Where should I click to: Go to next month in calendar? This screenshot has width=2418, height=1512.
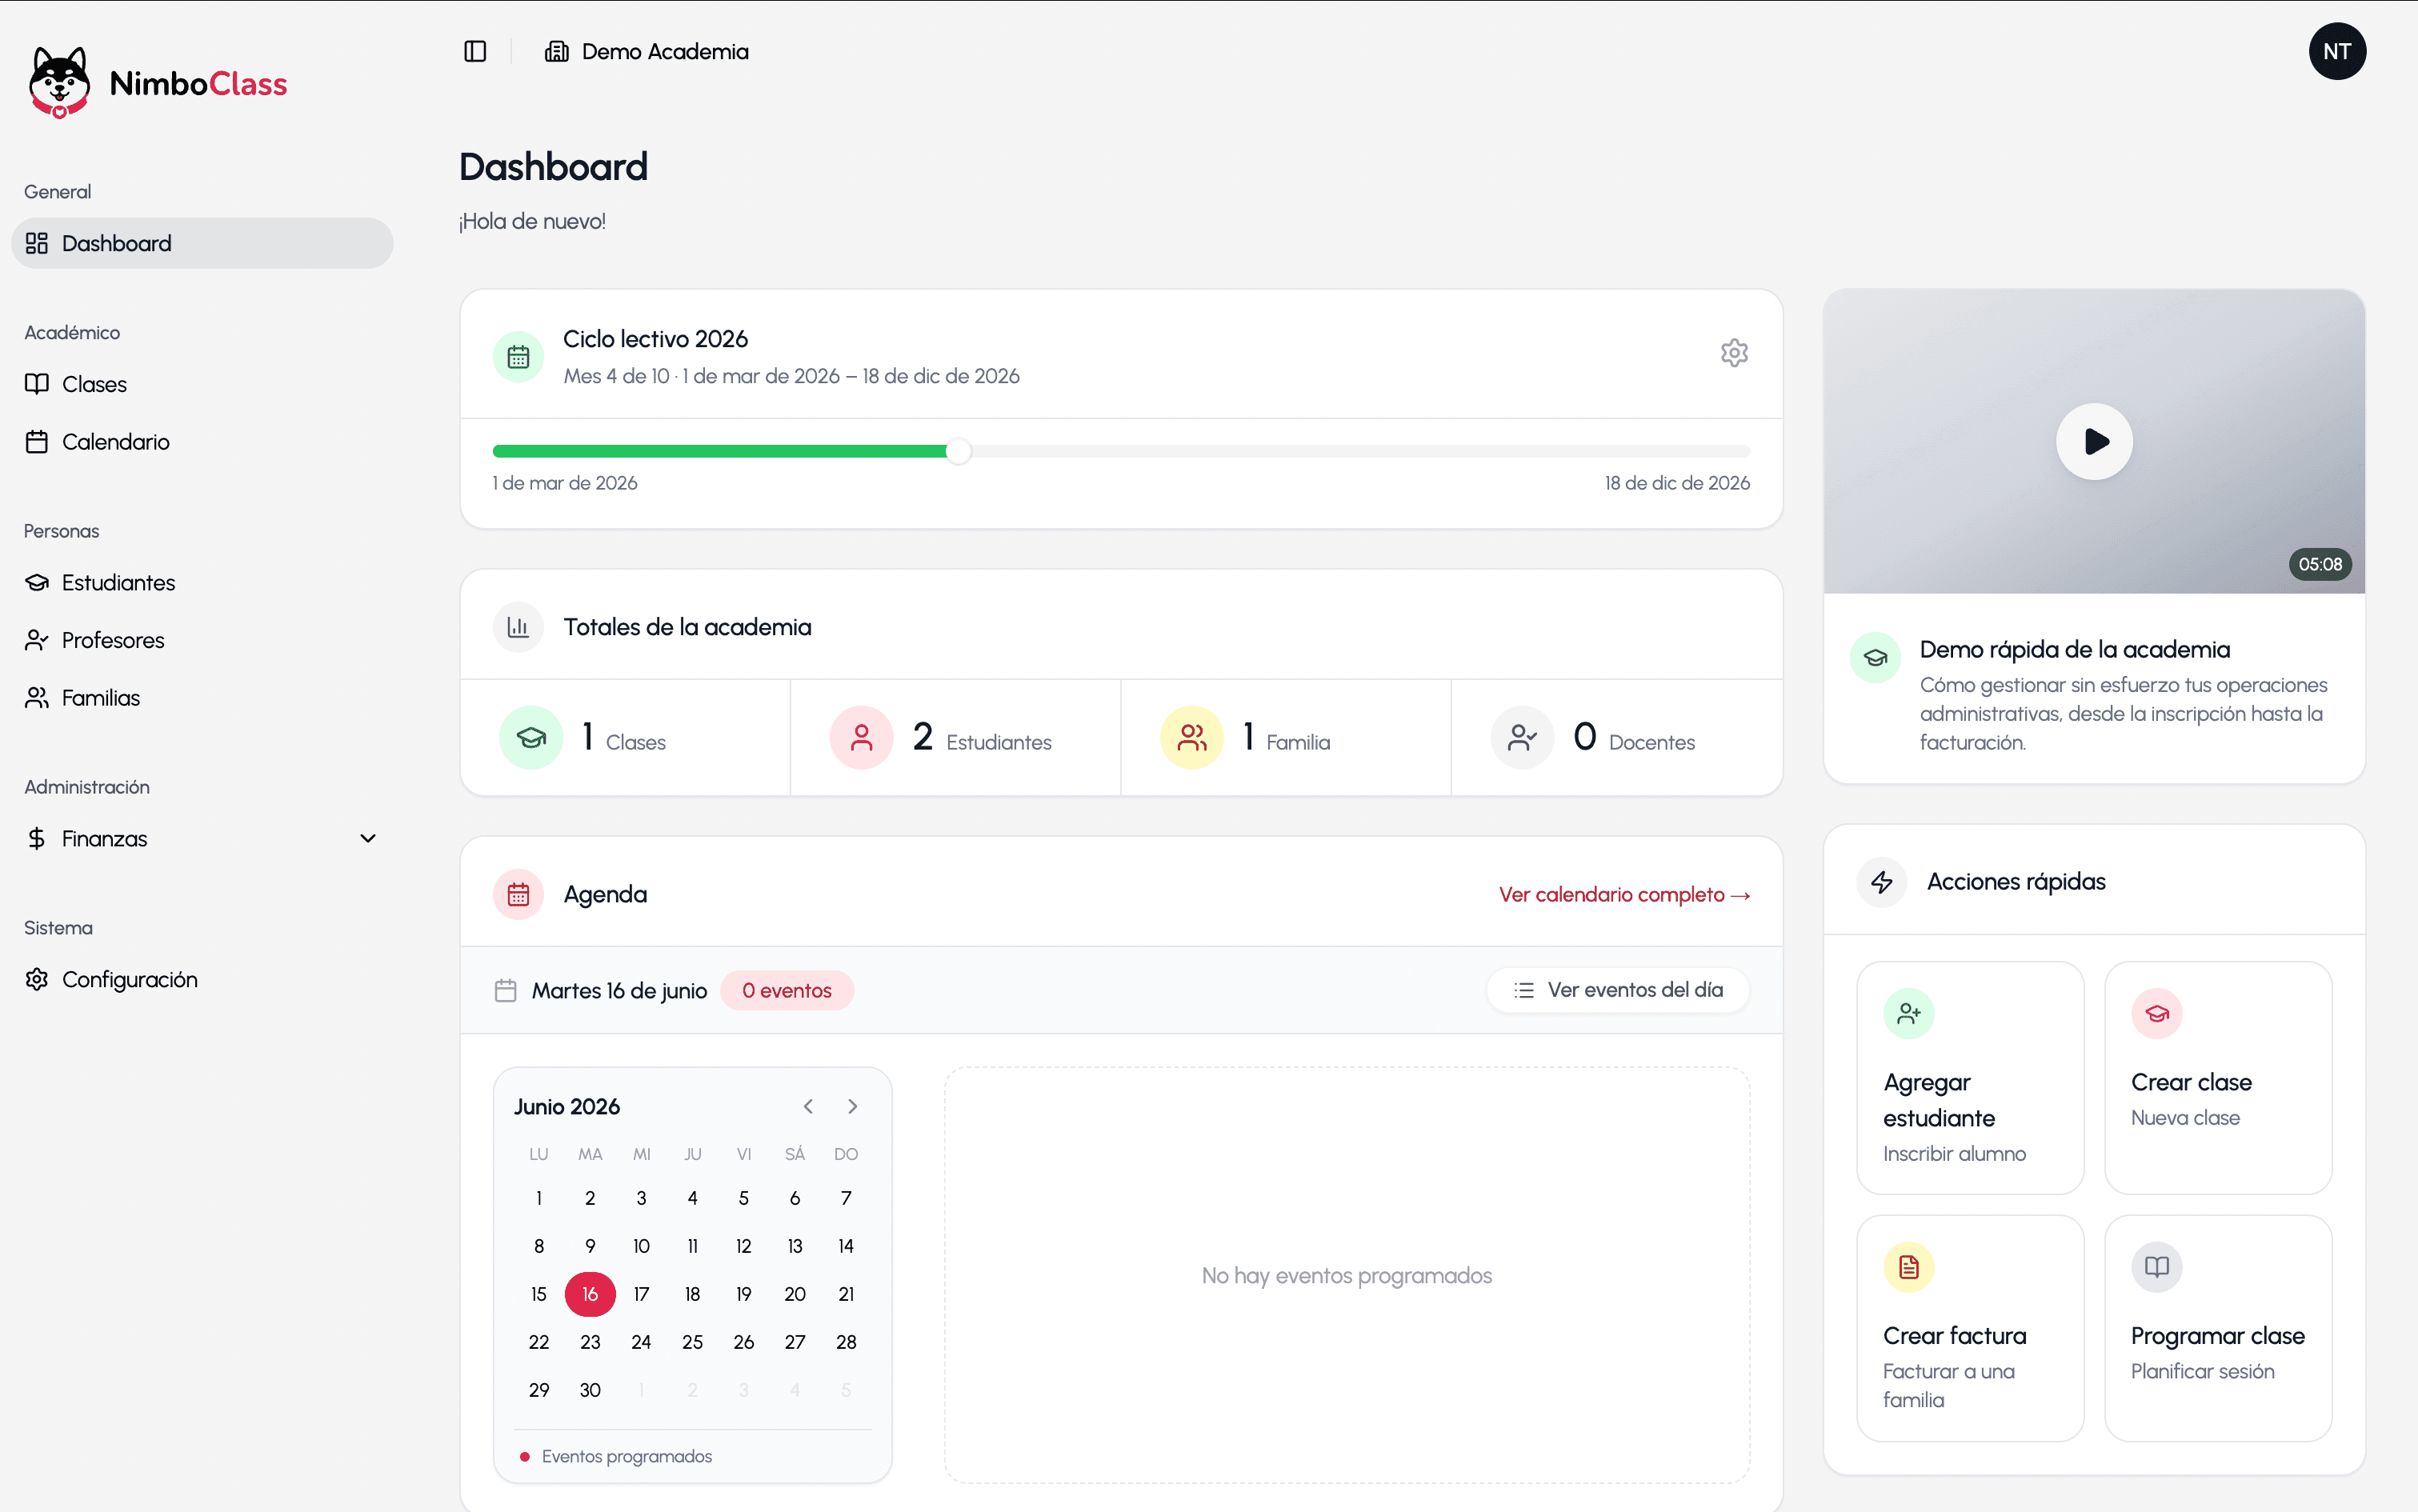[852, 1106]
